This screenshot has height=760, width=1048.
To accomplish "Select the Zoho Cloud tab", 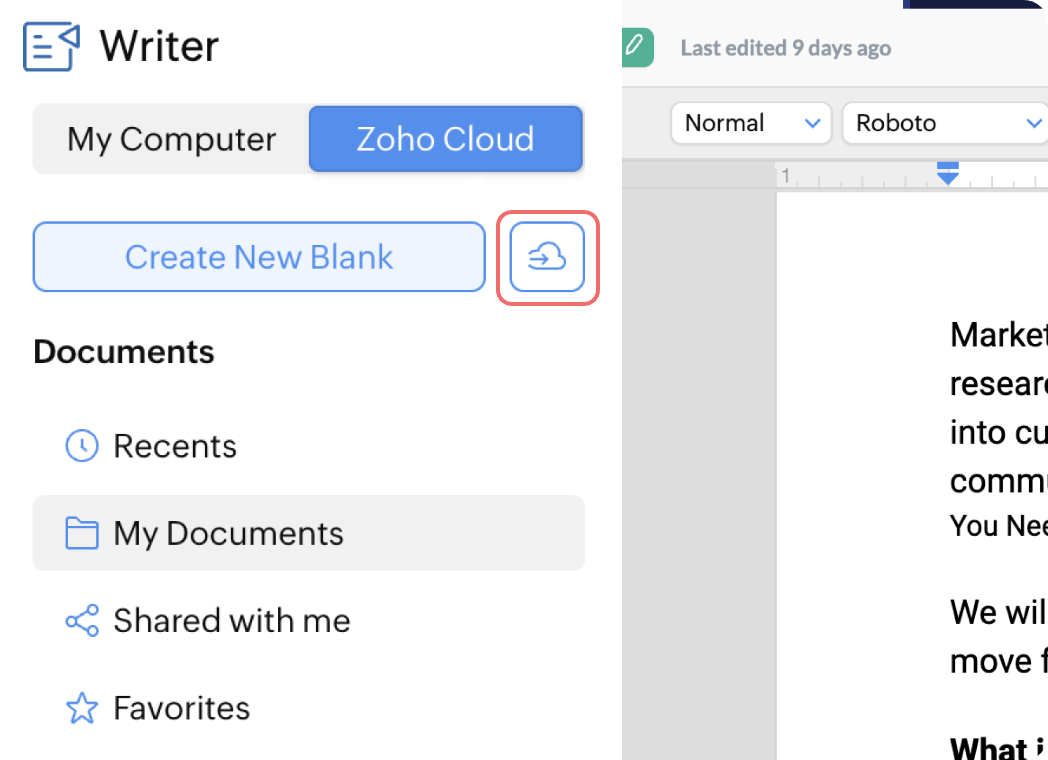I will [445, 139].
